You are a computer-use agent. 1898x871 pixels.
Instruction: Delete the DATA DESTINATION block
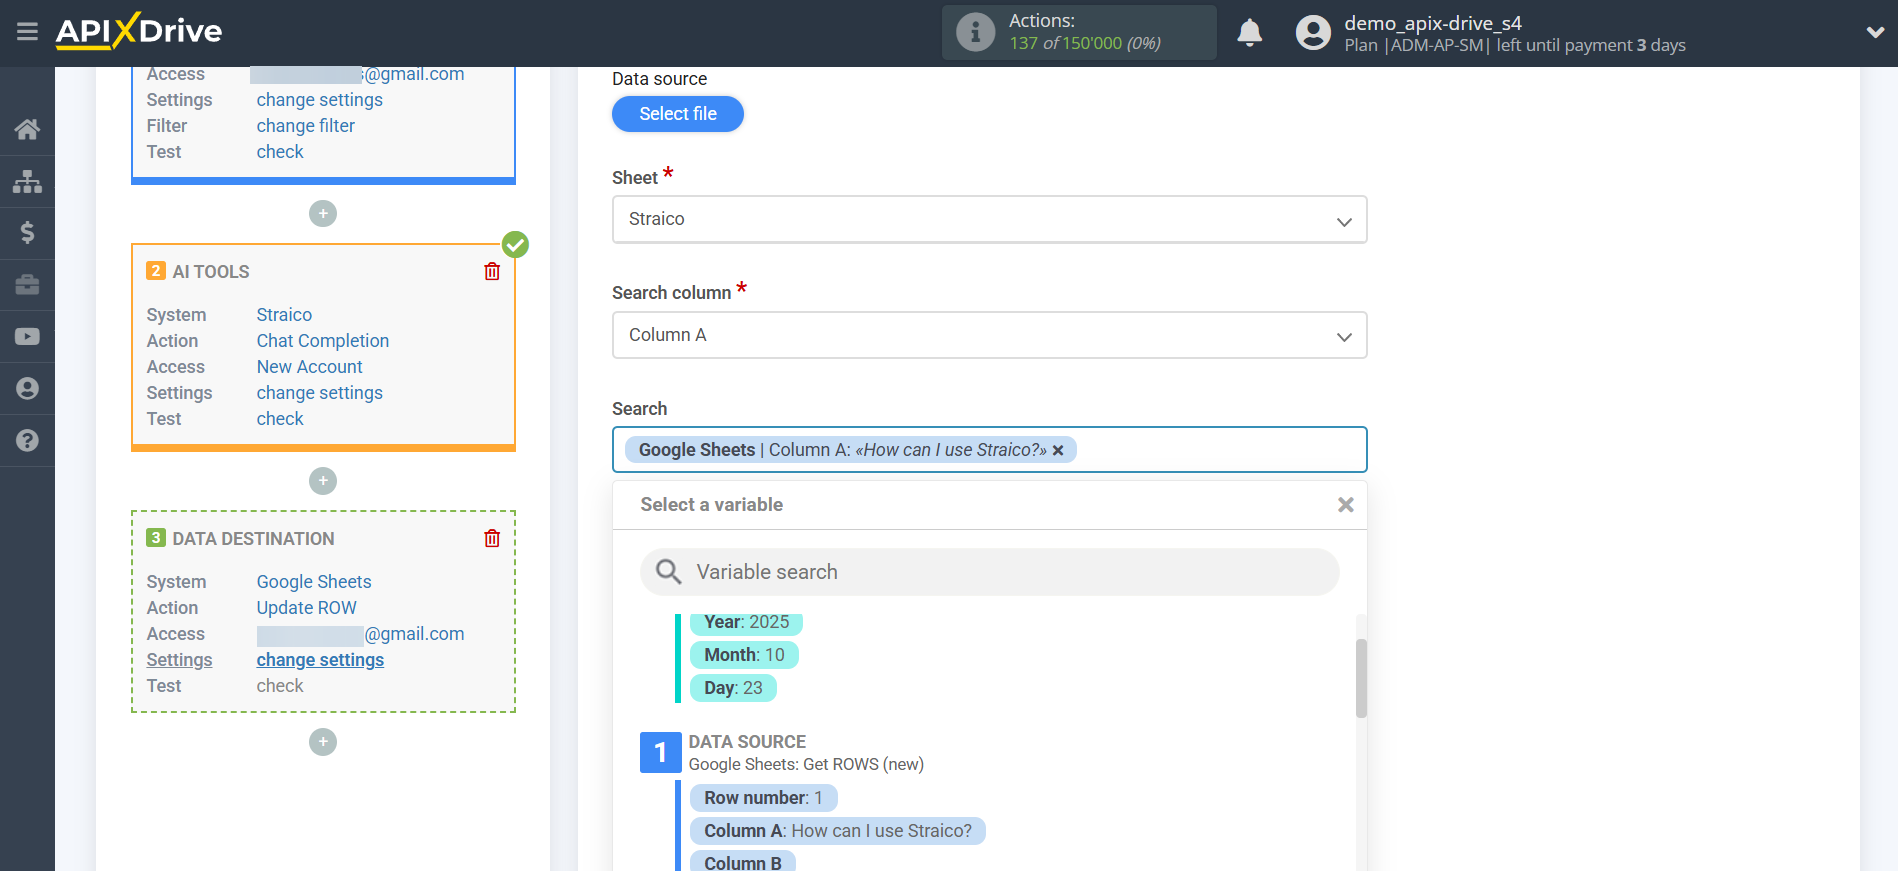pyautogui.click(x=492, y=538)
